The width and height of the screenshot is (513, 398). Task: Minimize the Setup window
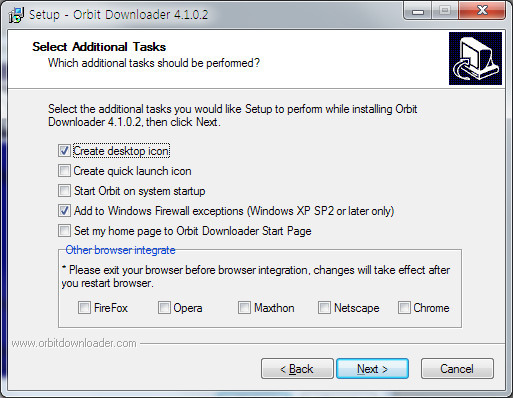click(418, 11)
